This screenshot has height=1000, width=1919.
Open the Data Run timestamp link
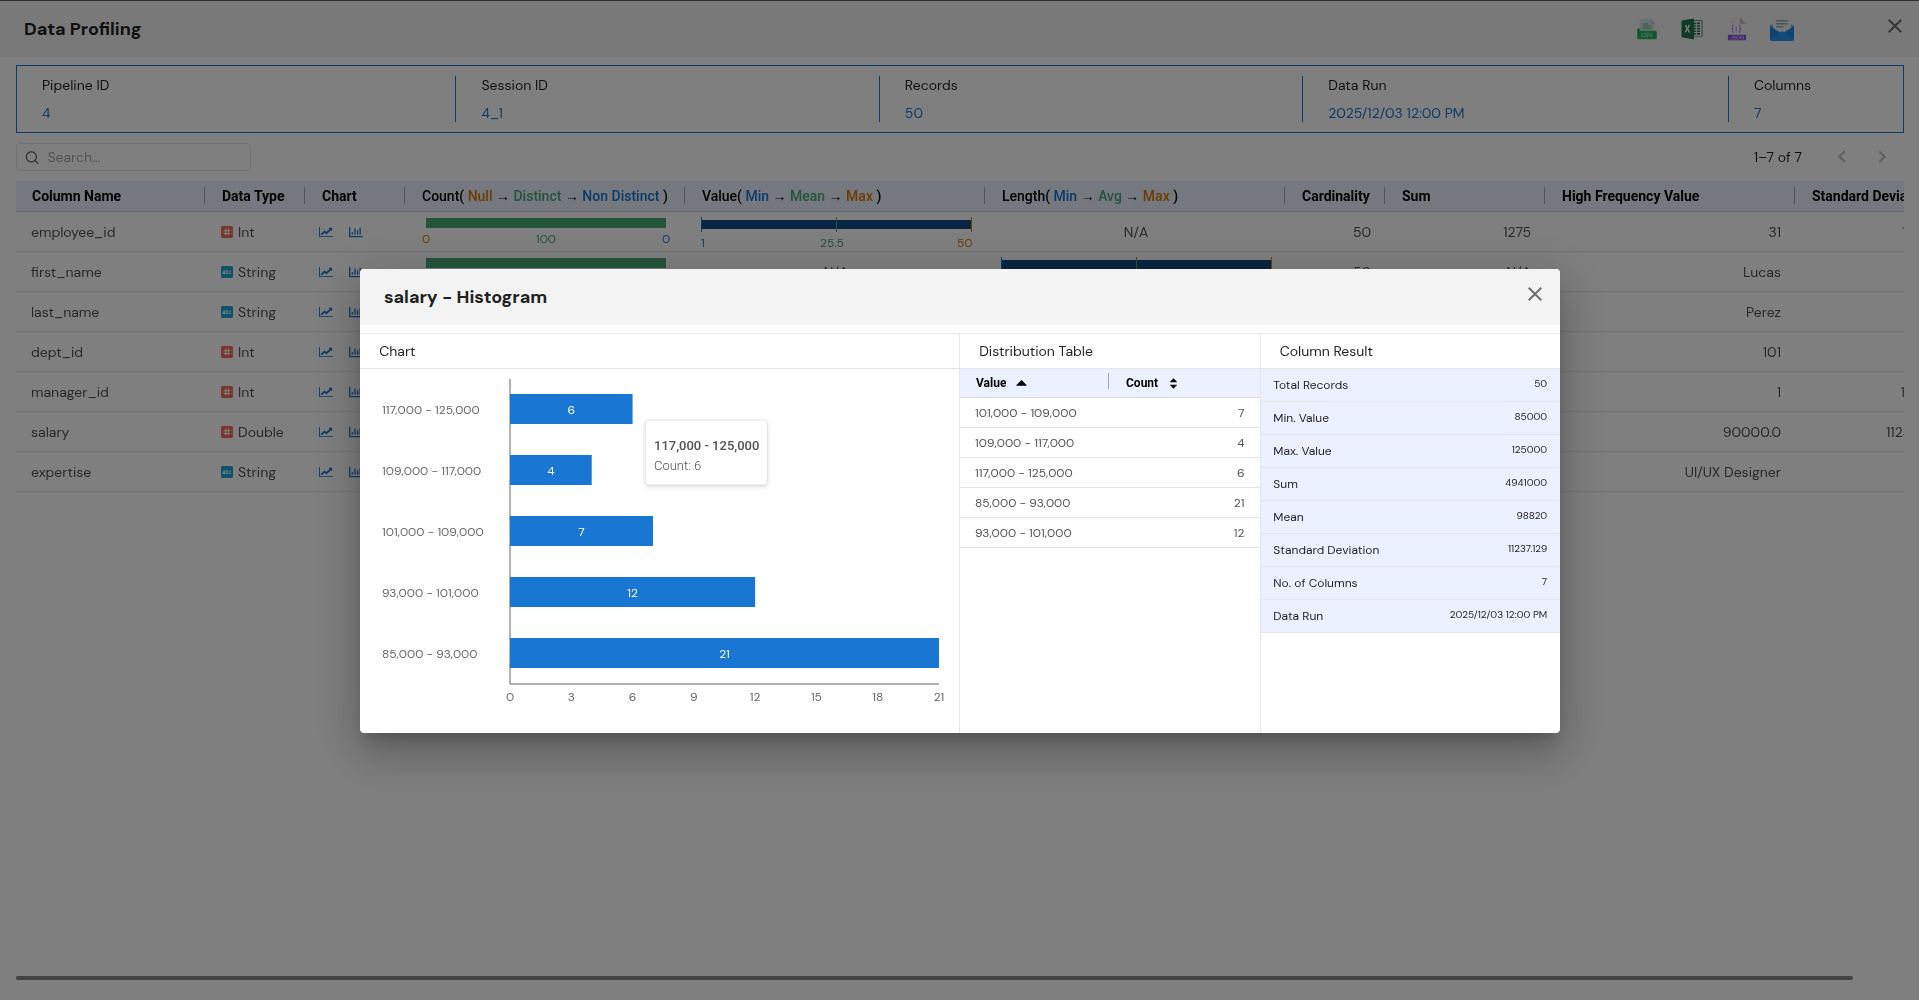coord(1395,113)
